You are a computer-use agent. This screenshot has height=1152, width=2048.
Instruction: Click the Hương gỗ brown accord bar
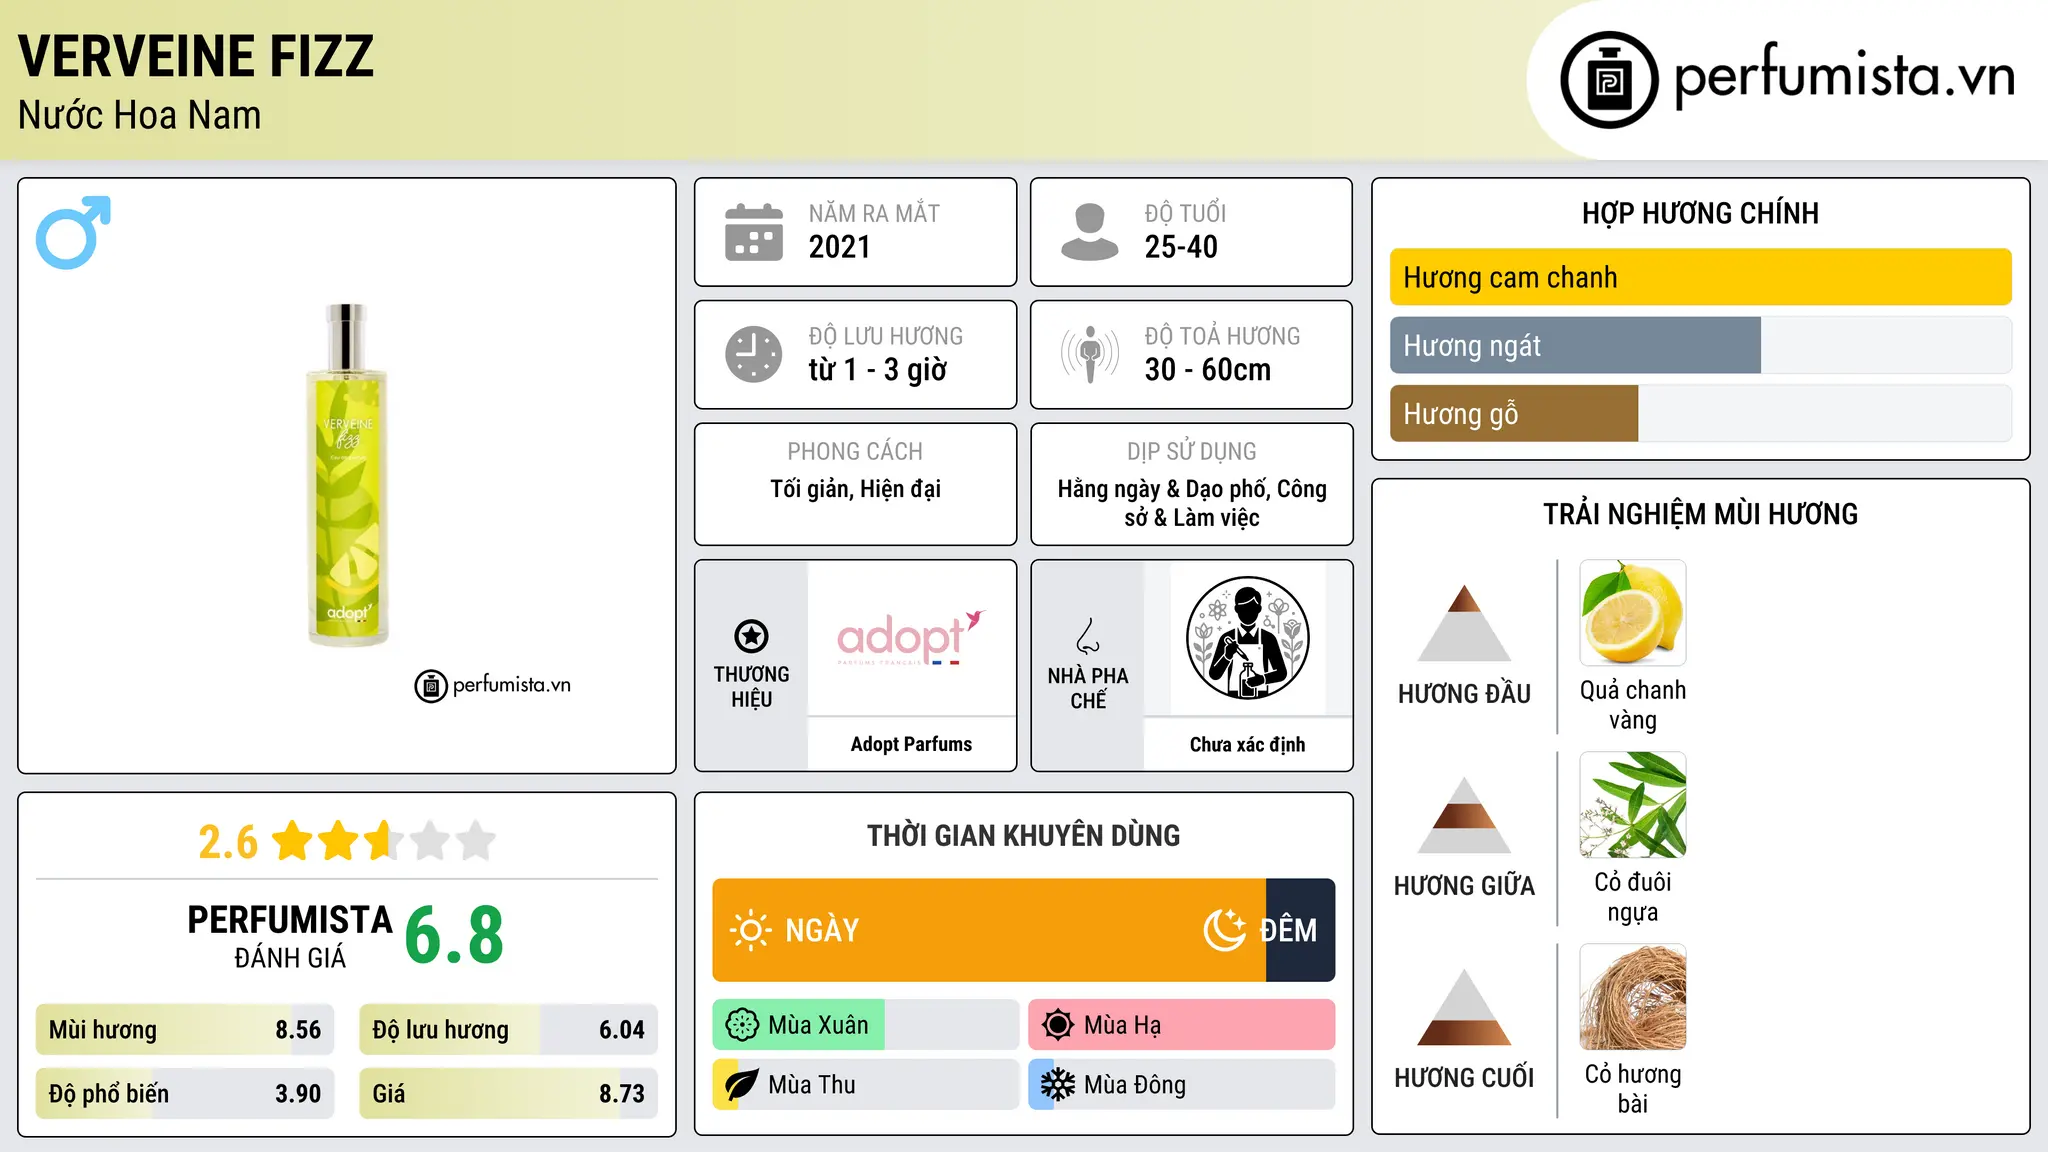[x=1514, y=413]
